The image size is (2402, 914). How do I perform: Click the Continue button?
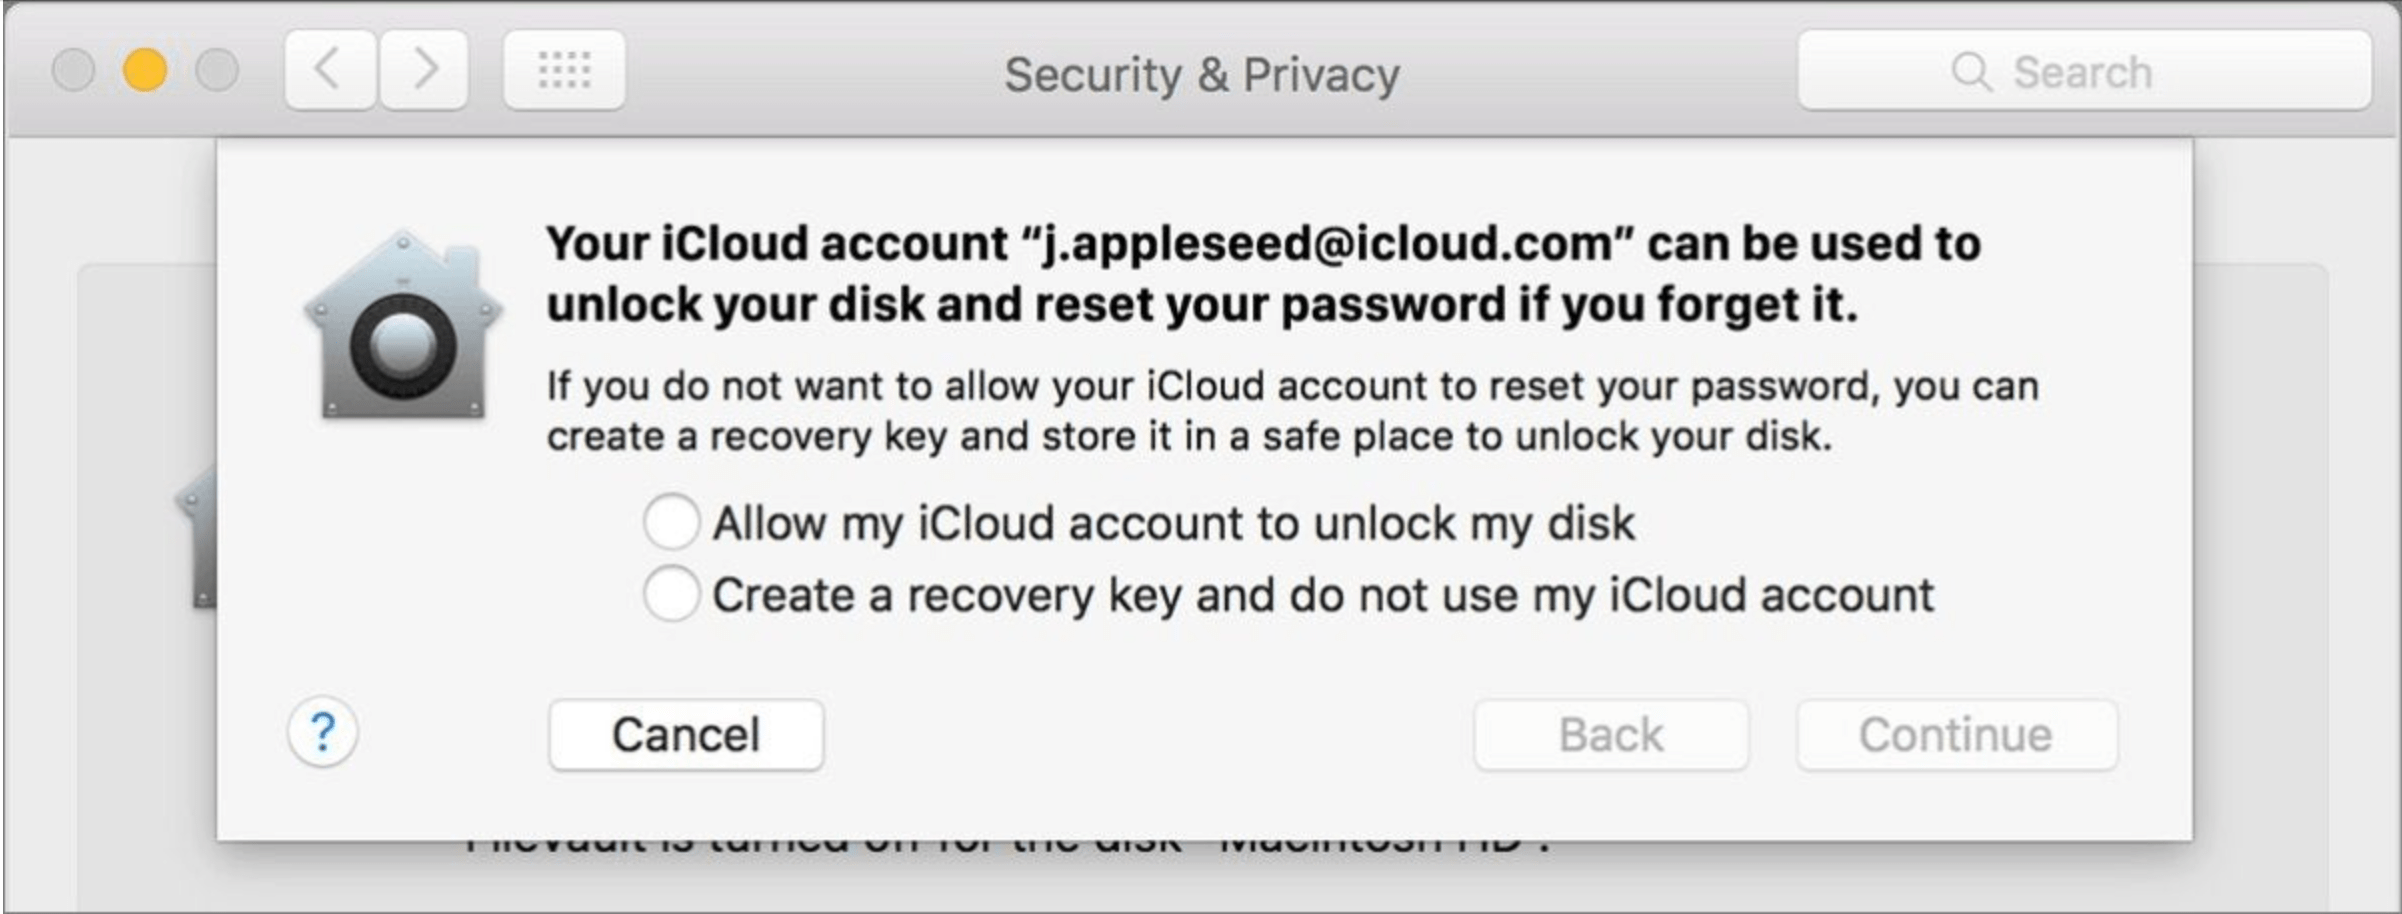(1956, 735)
